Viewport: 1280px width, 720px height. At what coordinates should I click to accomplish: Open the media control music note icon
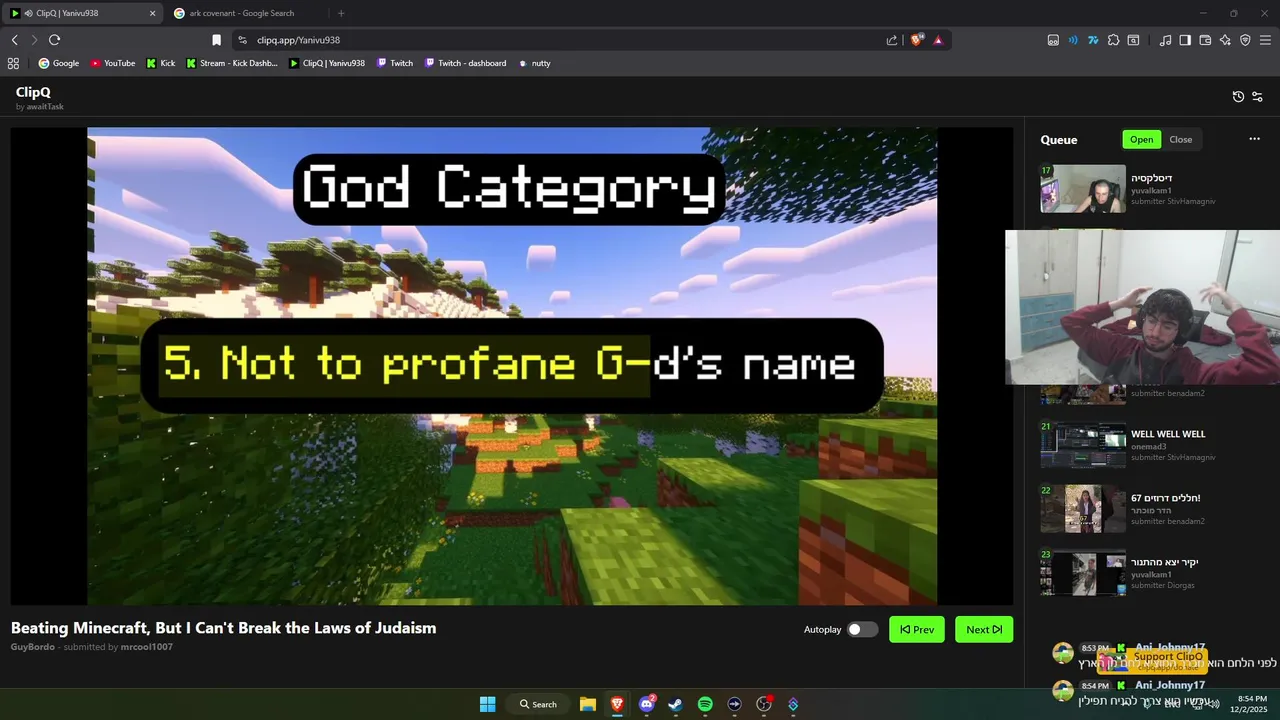[1165, 40]
